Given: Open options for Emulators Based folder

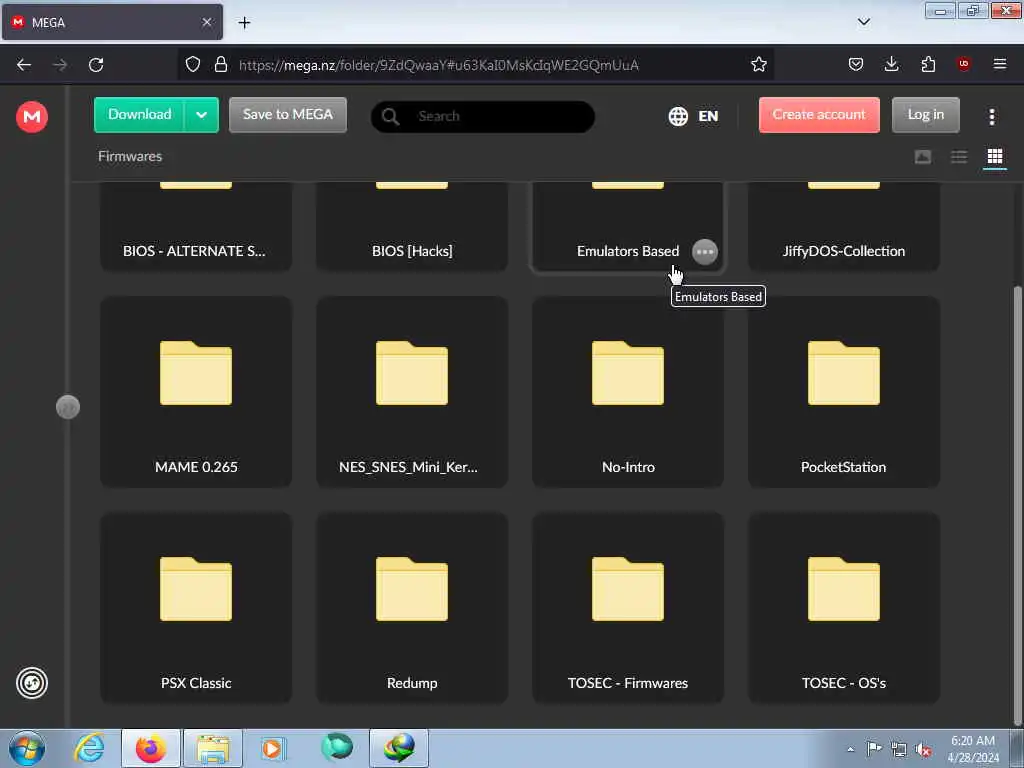Looking at the screenshot, I should pos(705,251).
